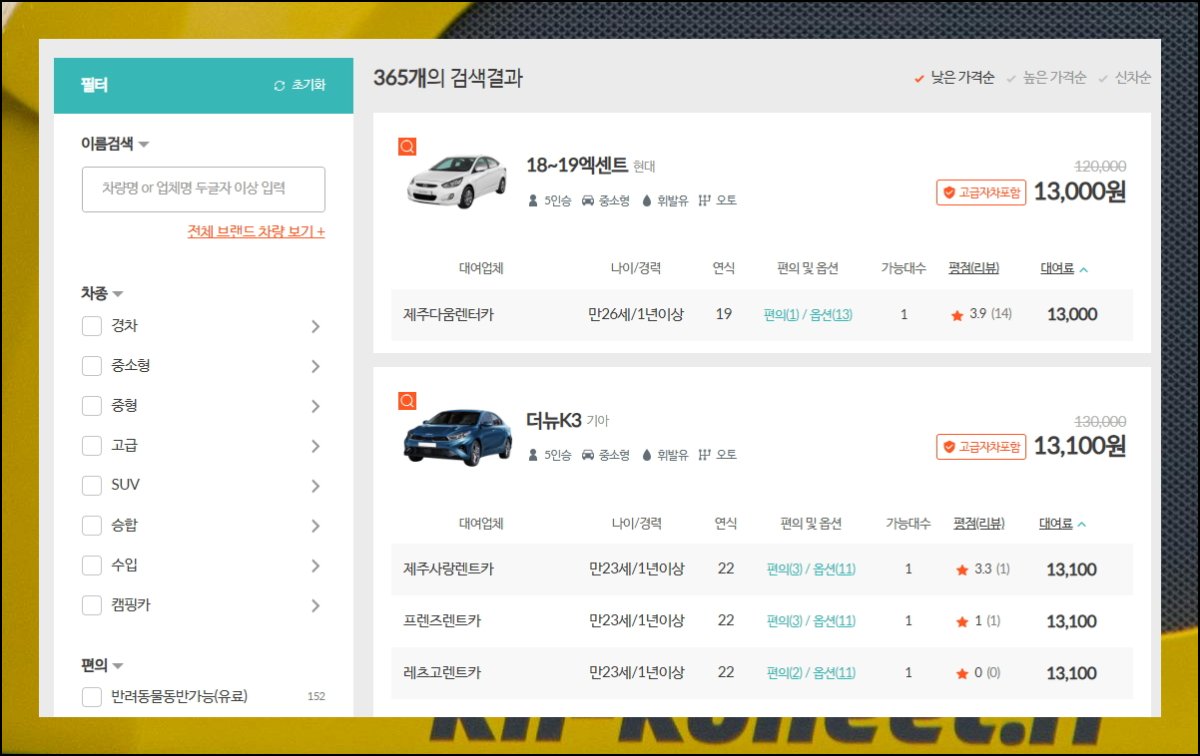Open 전체 브랜드 차량 보기 + link
This screenshot has width=1200, height=756.
click(256, 232)
